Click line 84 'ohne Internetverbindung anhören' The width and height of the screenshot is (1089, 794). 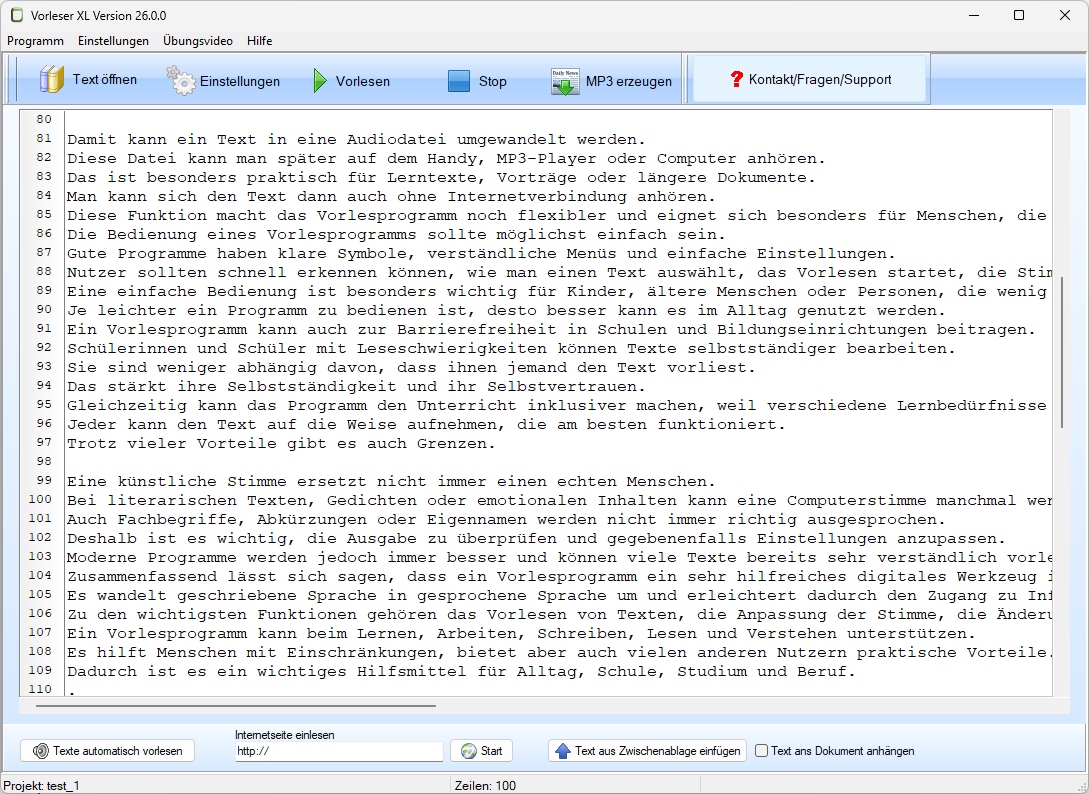(392, 197)
